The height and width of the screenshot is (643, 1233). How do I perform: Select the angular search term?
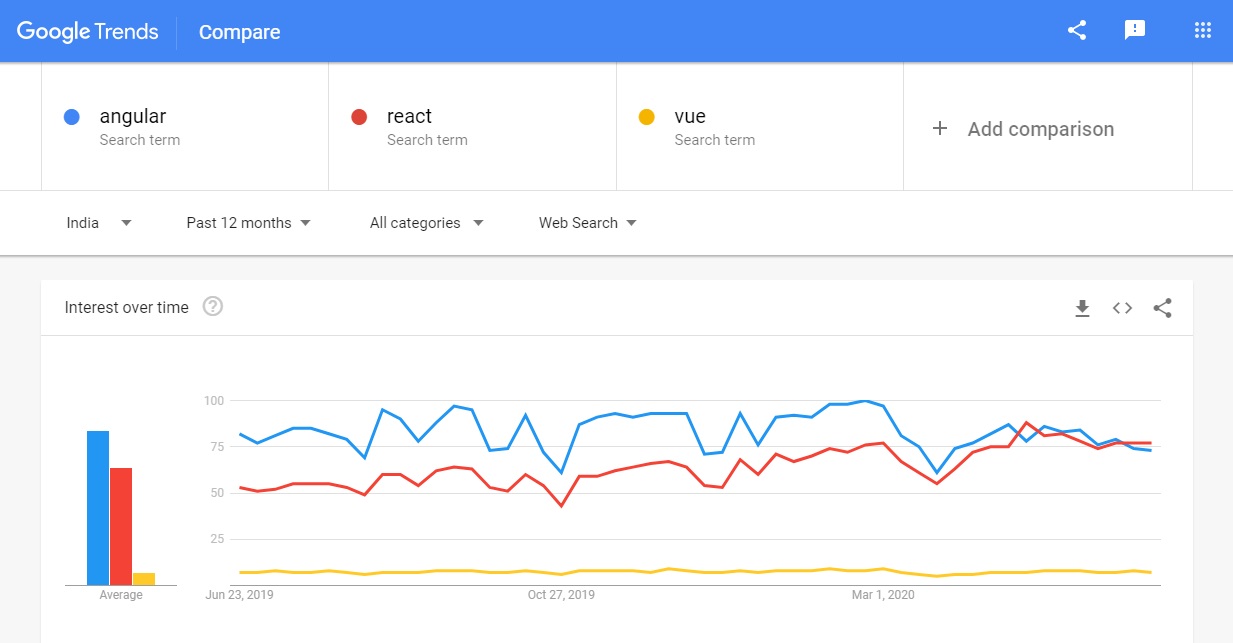click(133, 117)
